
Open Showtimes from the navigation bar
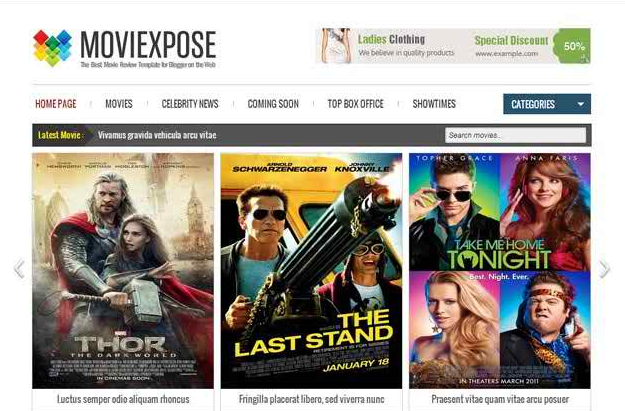coord(434,104)
